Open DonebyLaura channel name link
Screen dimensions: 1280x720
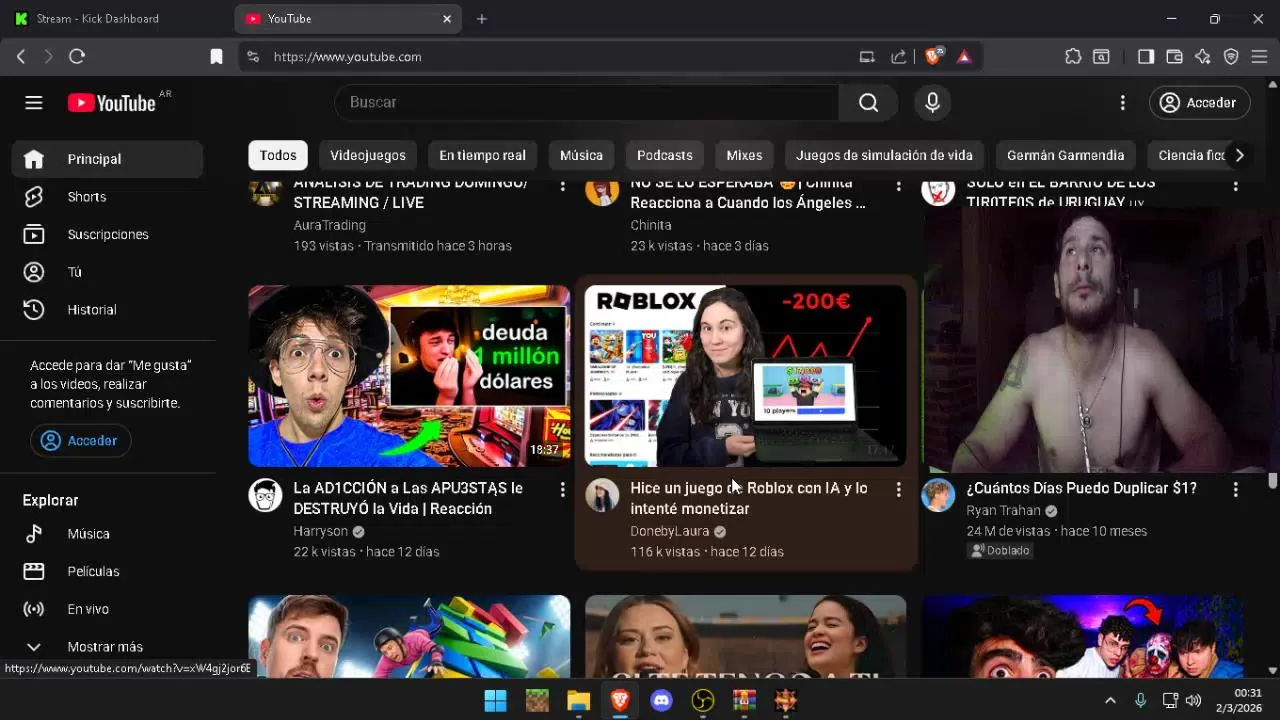[x=670, y=531]
